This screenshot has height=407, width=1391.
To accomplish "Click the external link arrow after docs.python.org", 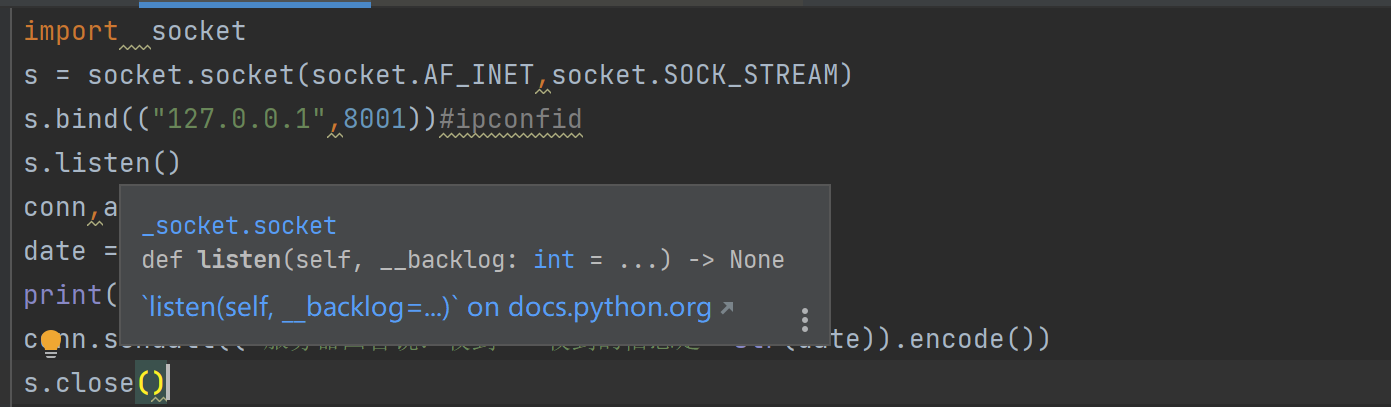I will [x=727, y=309].
